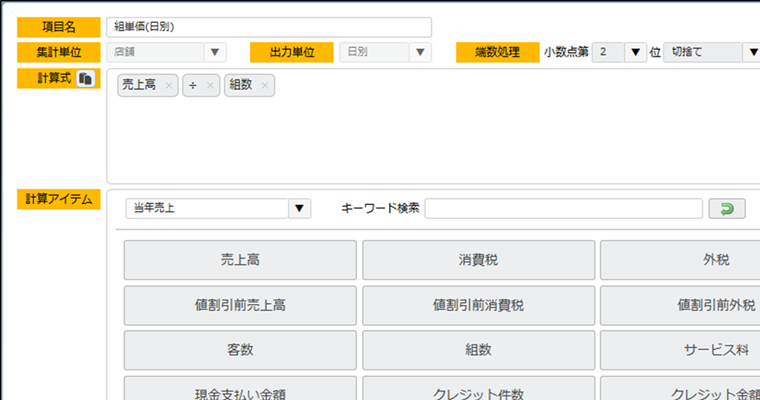This screenshot has height=400, width=760.
Task: Click the green reset arrow next to keyword search
Action: (x=727, y=208)
